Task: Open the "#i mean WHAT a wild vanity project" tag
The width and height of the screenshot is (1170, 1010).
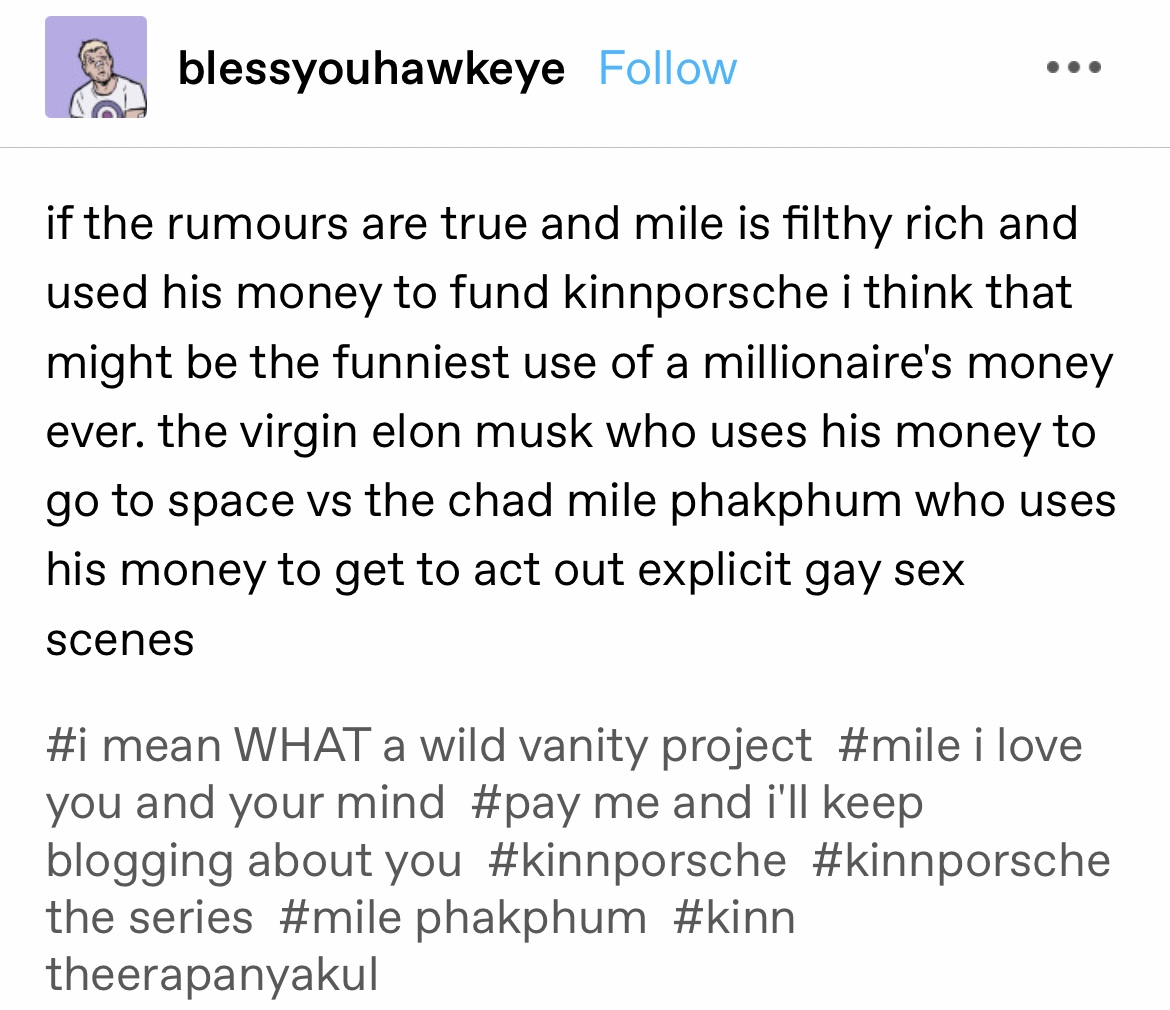Action: click(429, 746)
